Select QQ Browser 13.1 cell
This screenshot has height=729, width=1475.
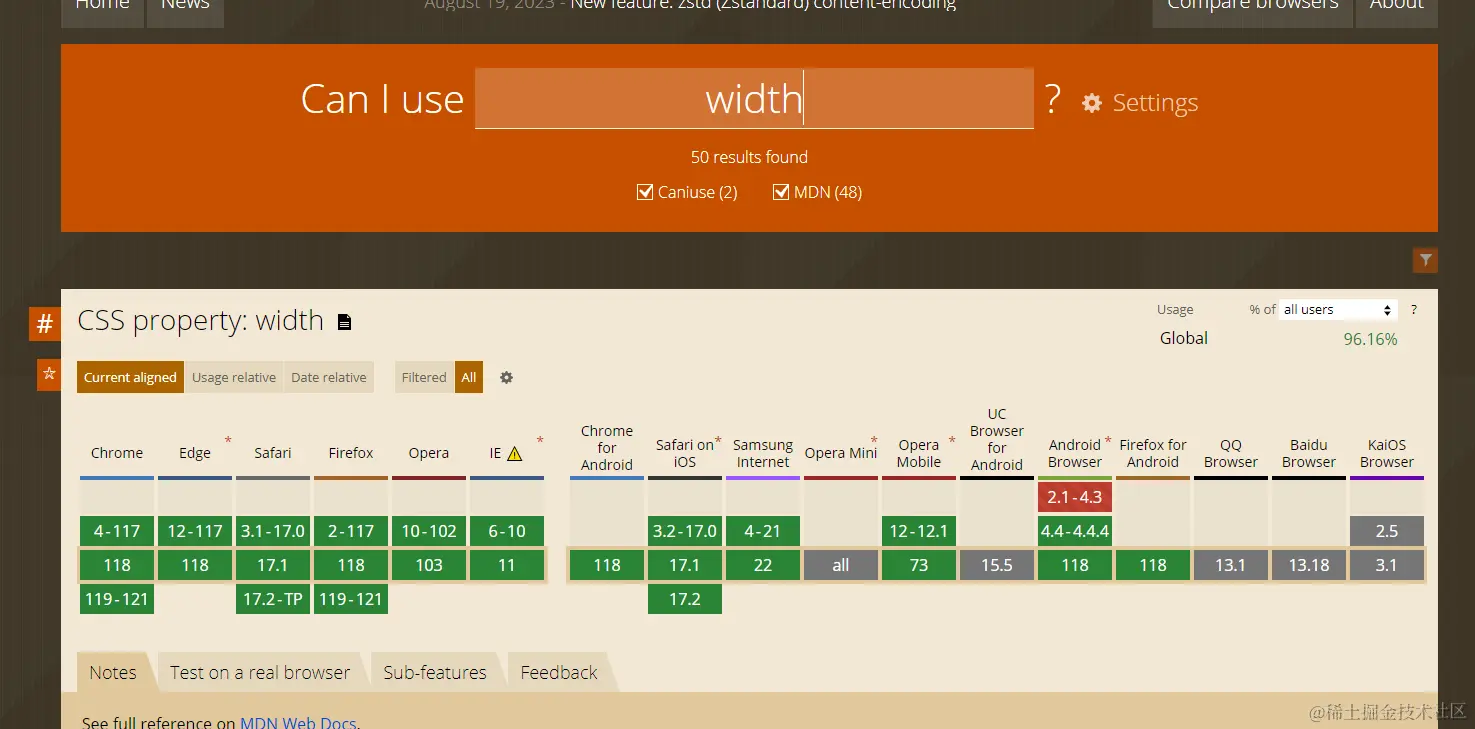(x=1231, y=565)
